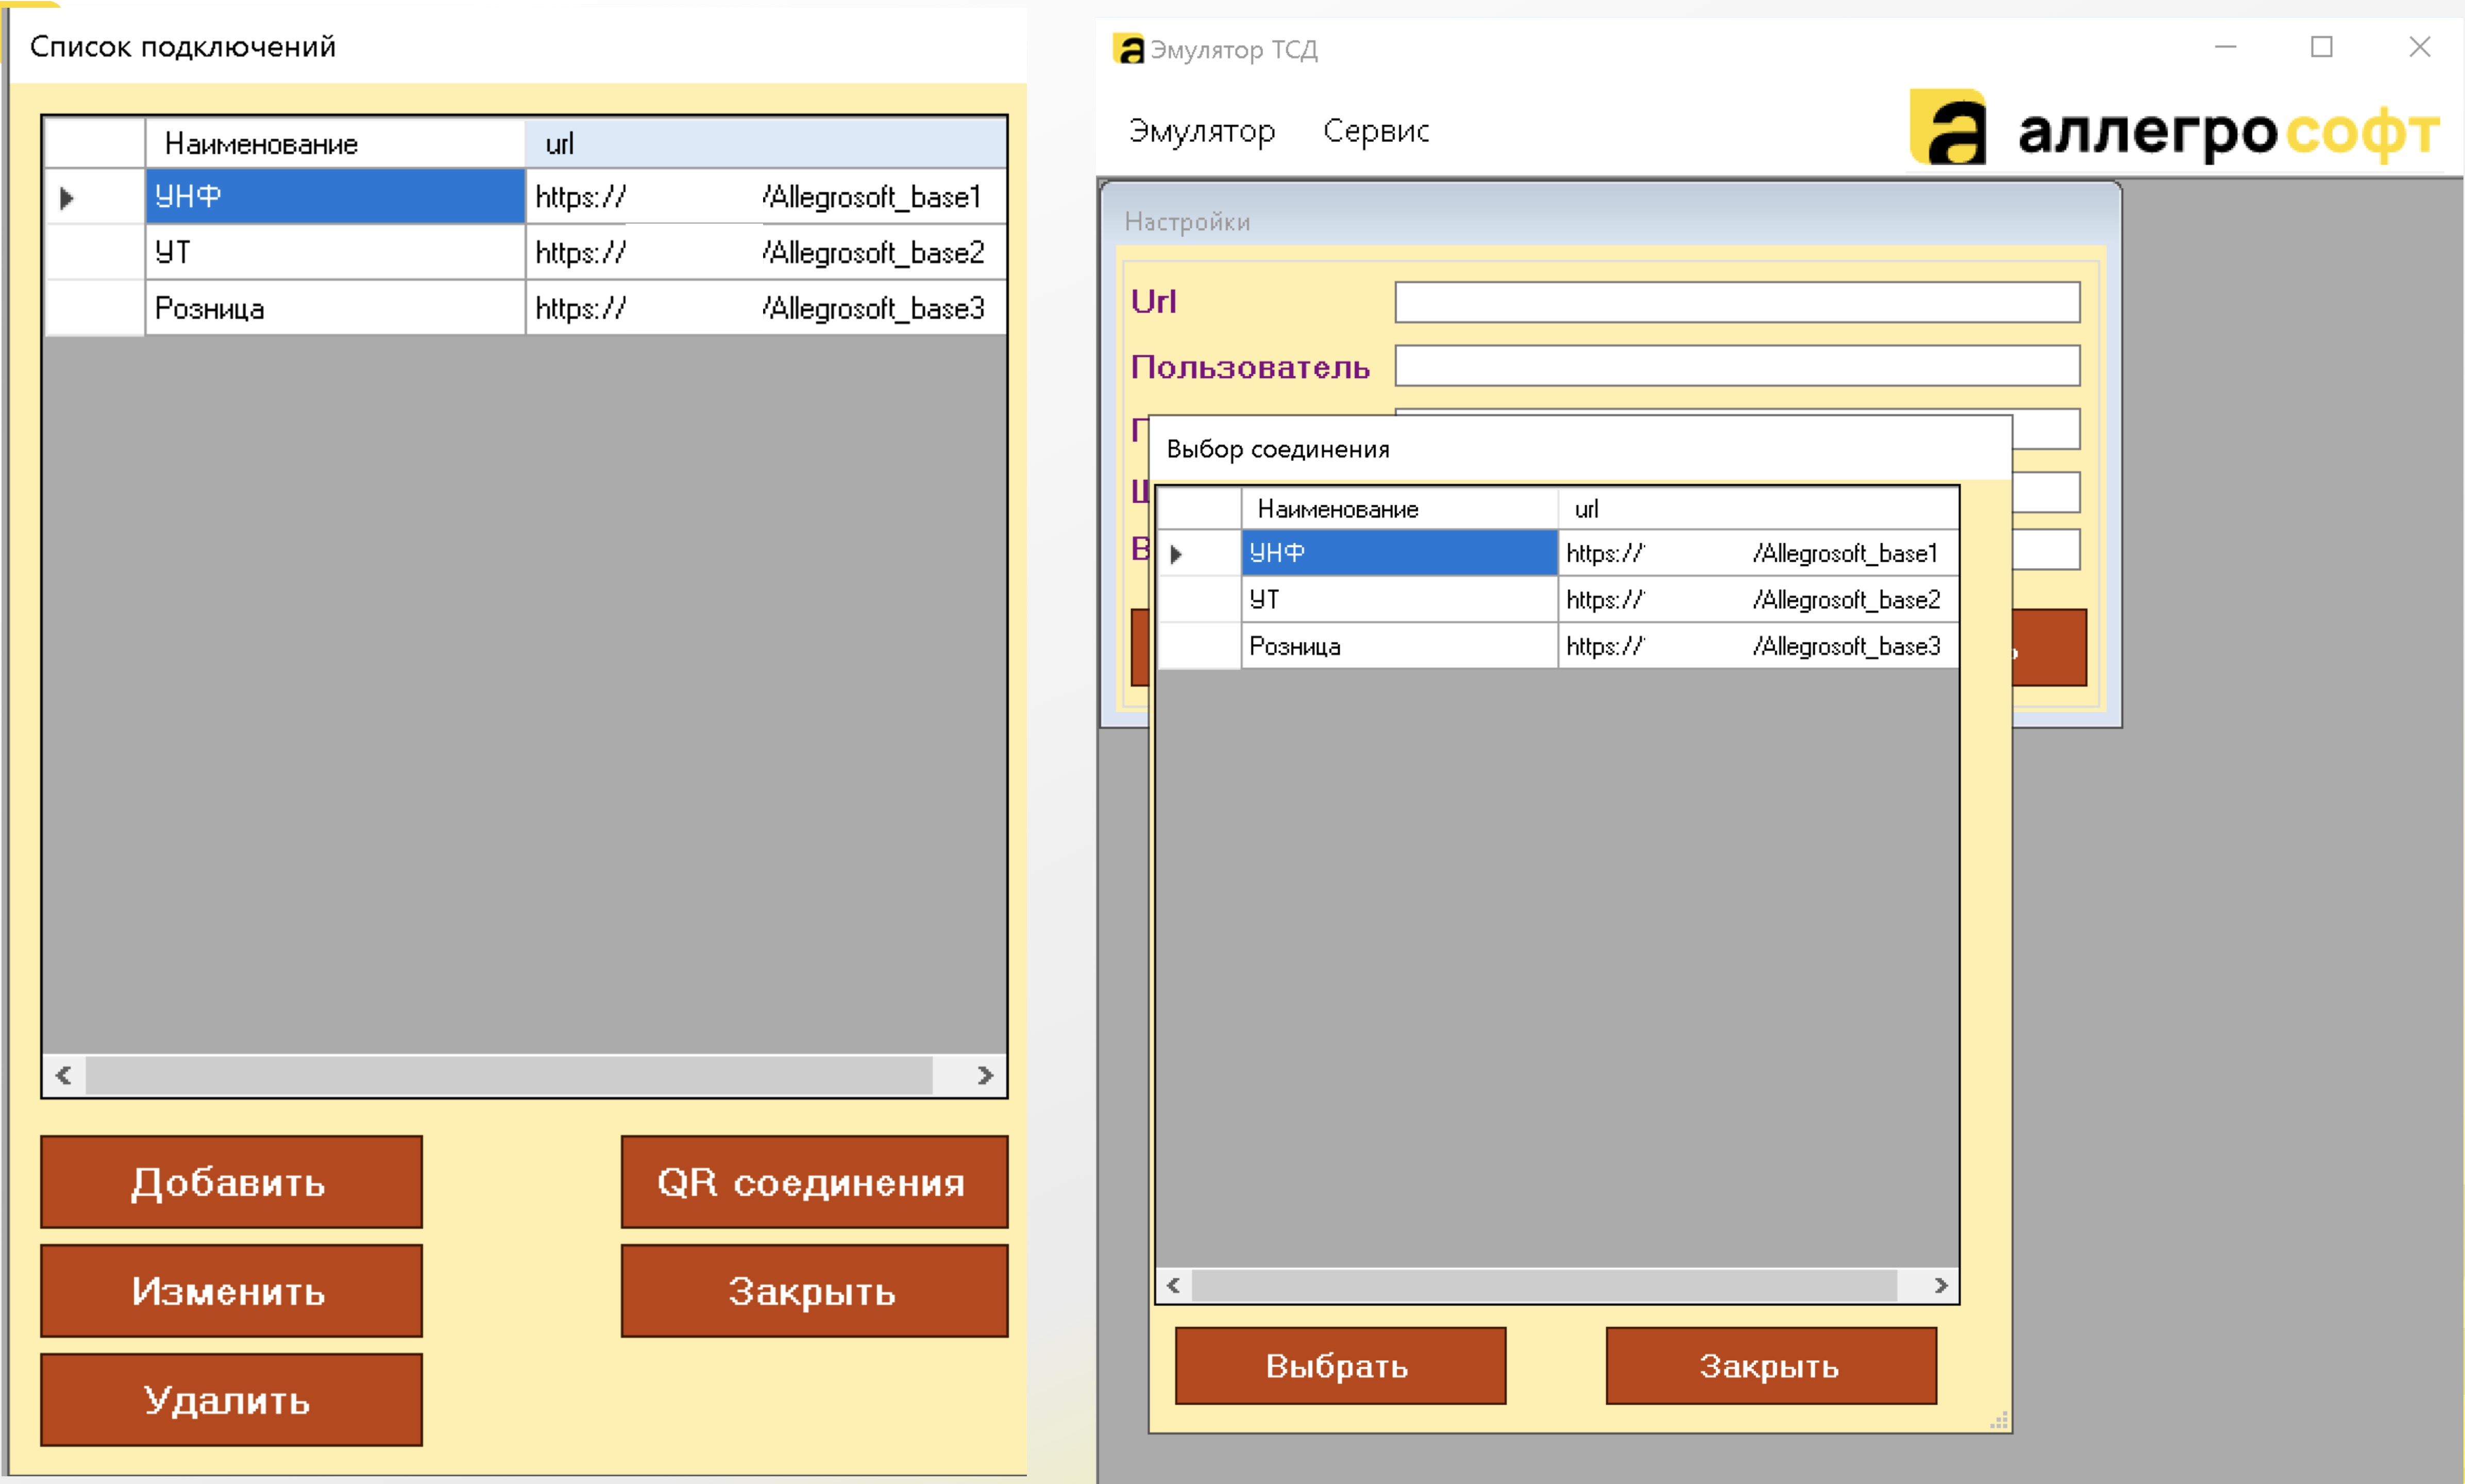The width and height of the screenshot is (2465, 1484).
Task: Select the УТ row in Выбор соединения
Action: pyautogui.click(x=1558, y=599)
